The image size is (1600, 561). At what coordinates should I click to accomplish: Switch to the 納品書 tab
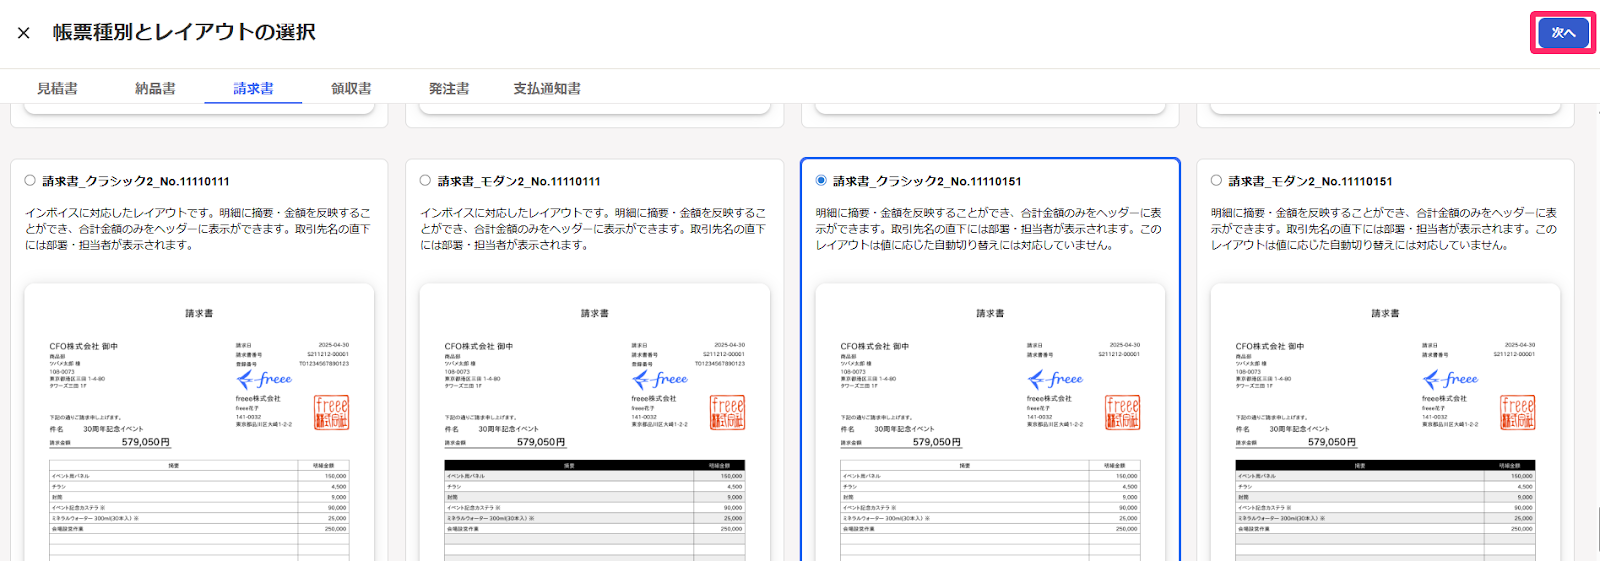pos(155,88)
